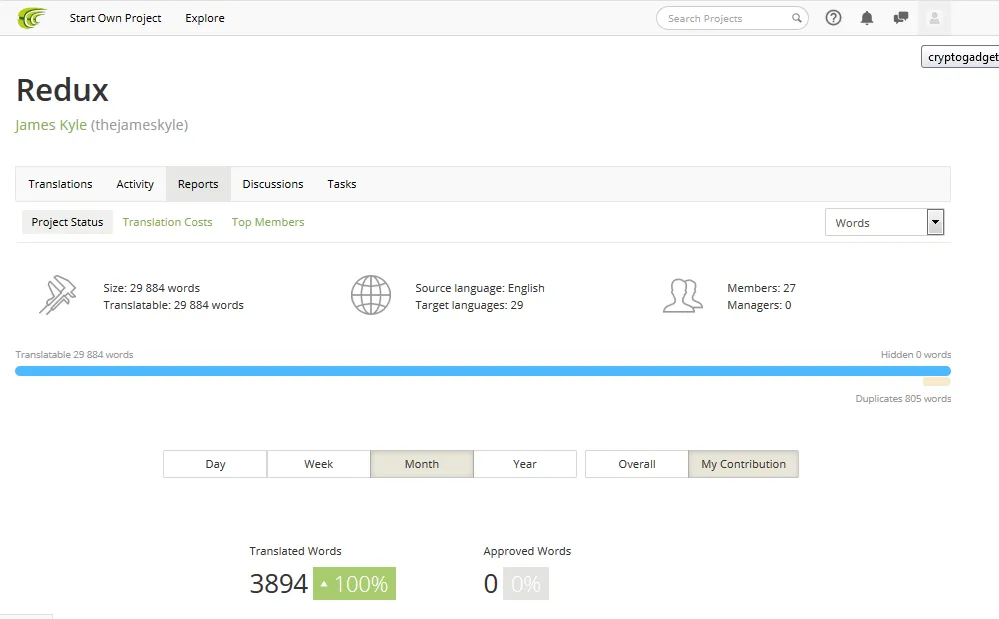Viewport: 999px width, 619px height.
Task: Click the globe languages icon
Action: pyautogui.click(x=371, y=295)
